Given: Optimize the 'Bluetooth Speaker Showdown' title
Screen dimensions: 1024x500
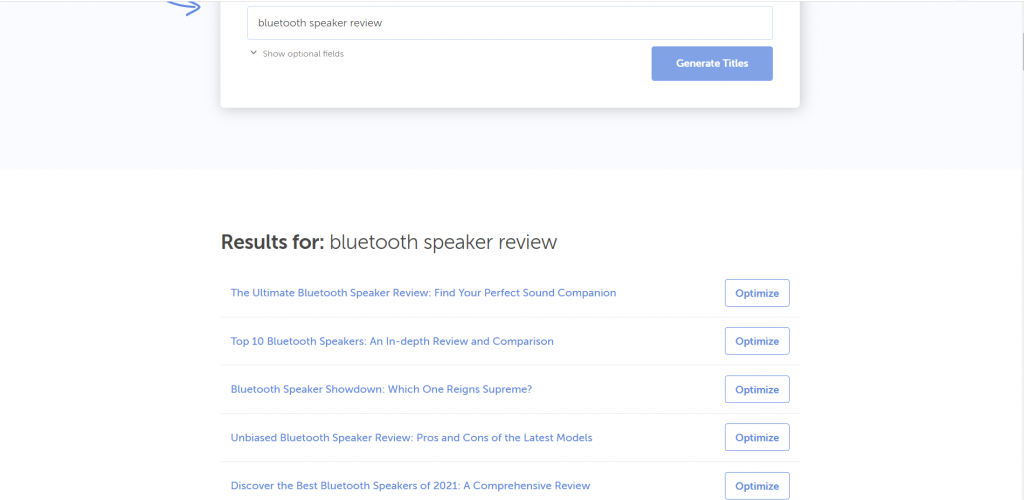Looking at the screenshot, I should coord(757,389).
